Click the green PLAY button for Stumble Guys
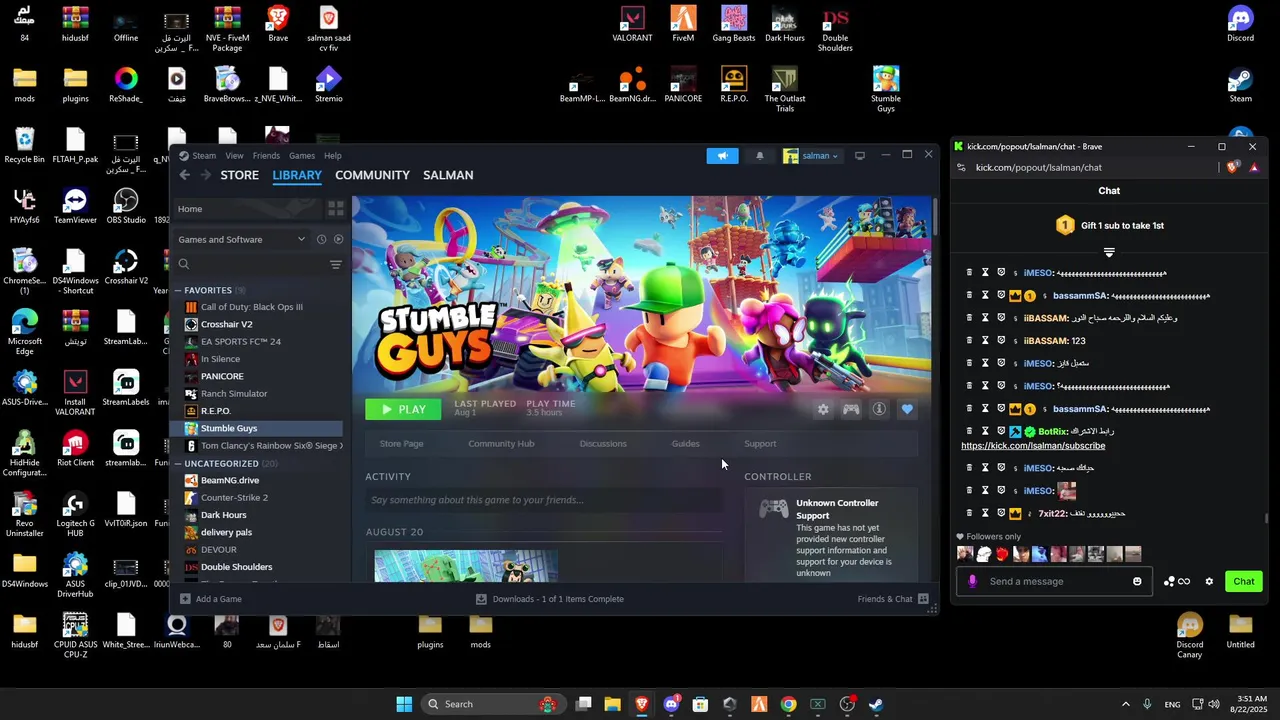Screen dimensions: 1280x720 tap(403, 409)
